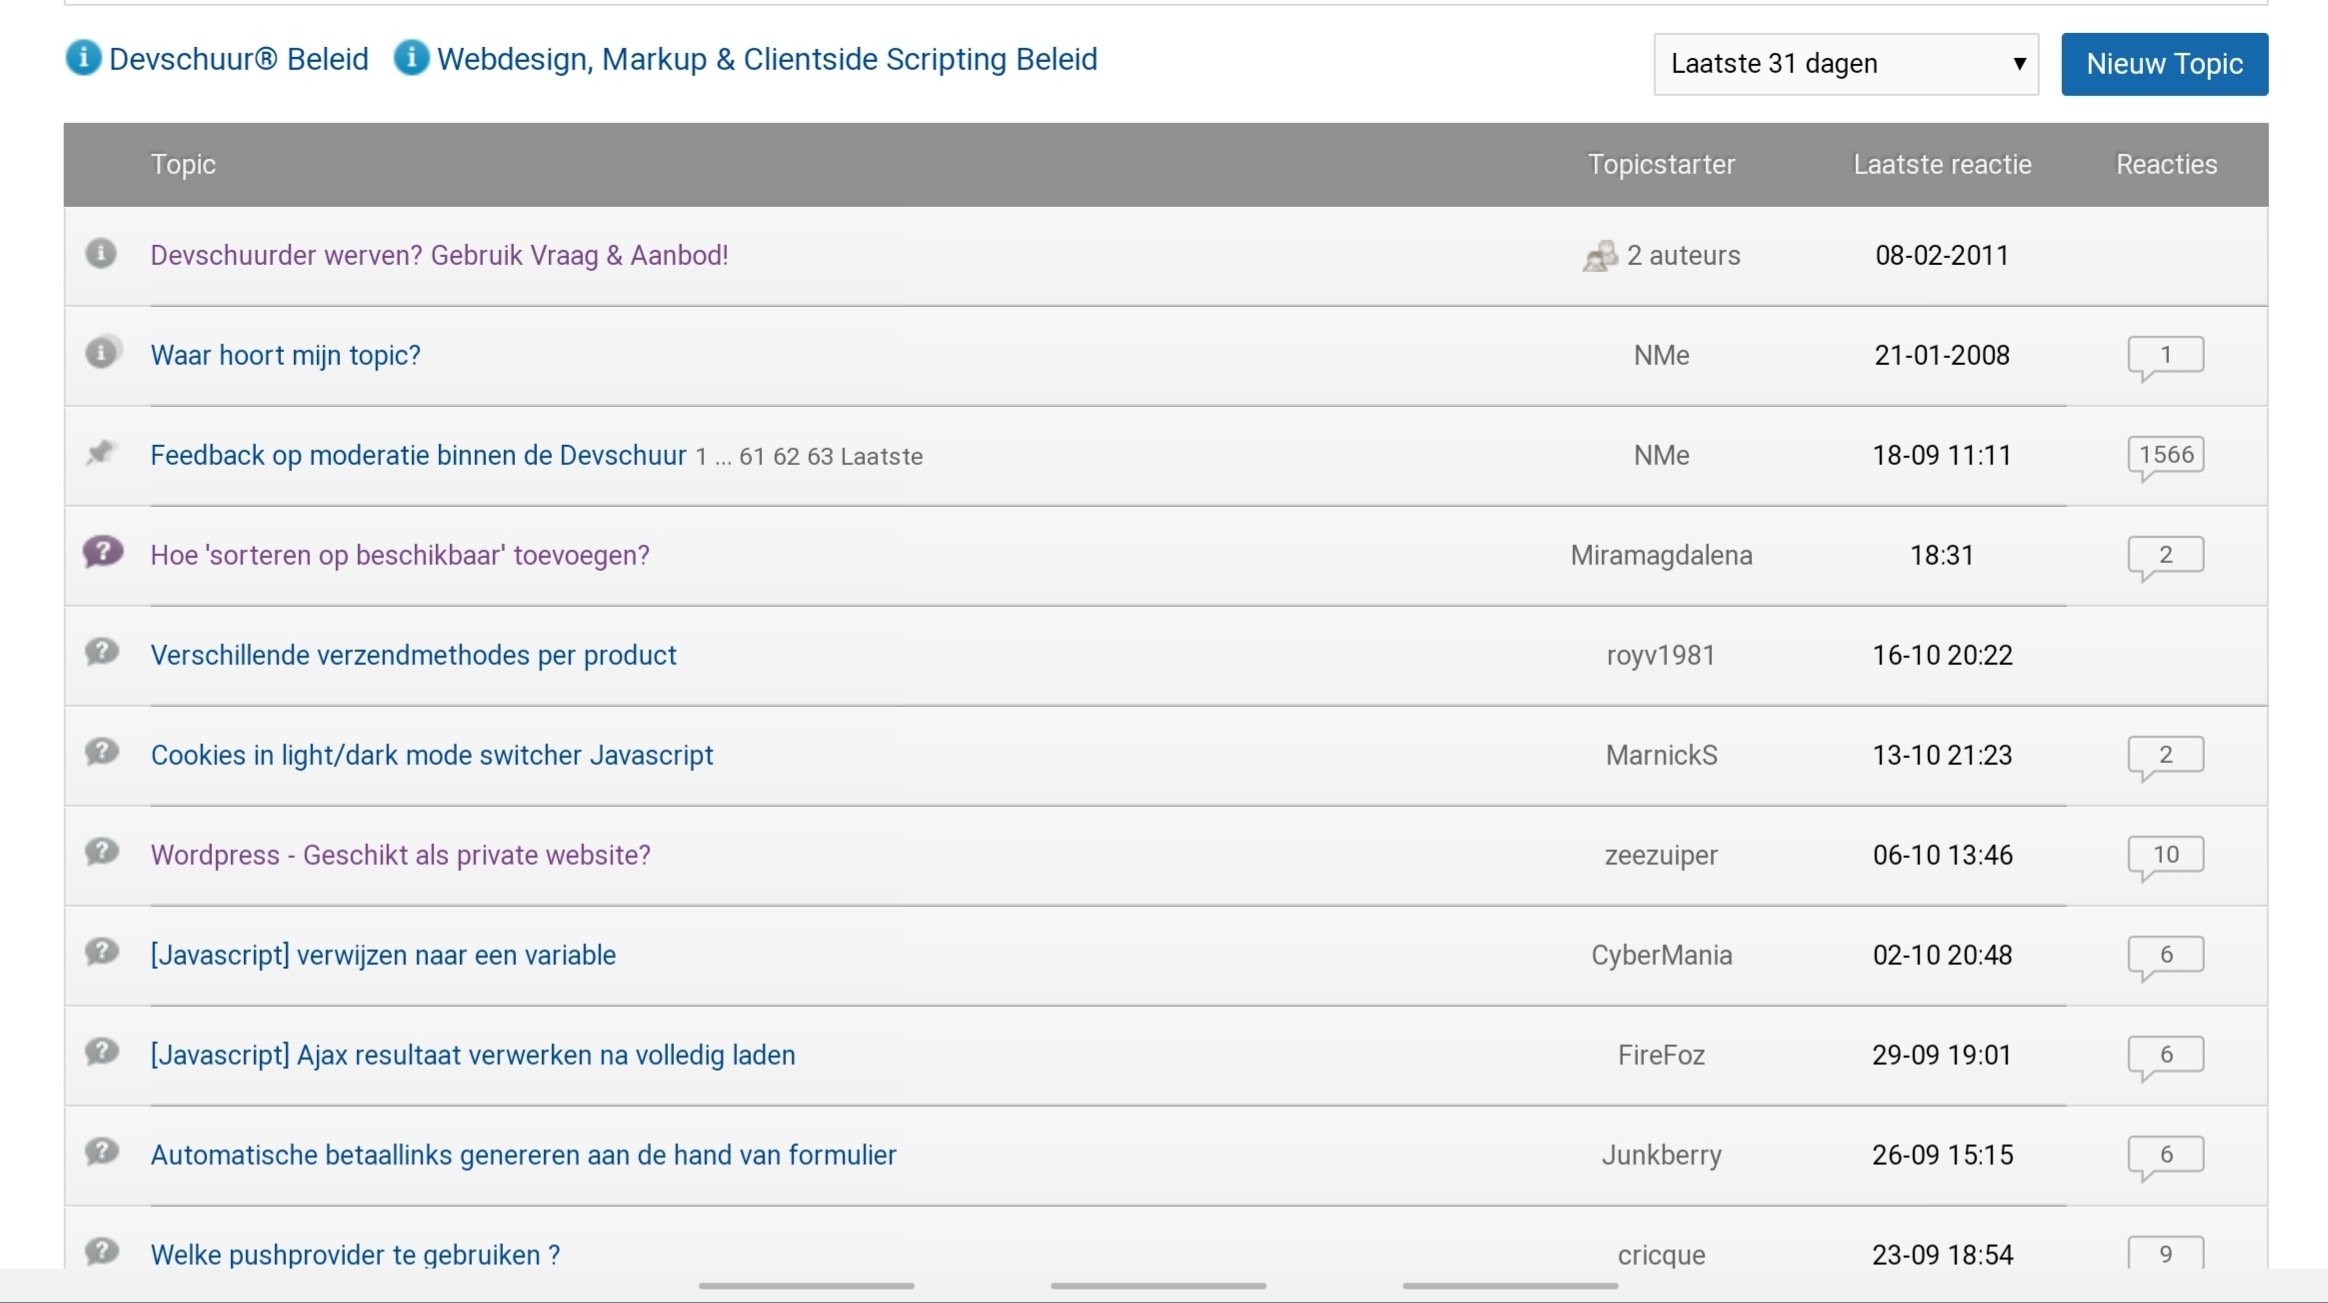This screenshot has height=1303, width=2328.
Task: Open Webdesign, Markup & Clientside Scripting Beleid link
Action: [x=766, y=59]
